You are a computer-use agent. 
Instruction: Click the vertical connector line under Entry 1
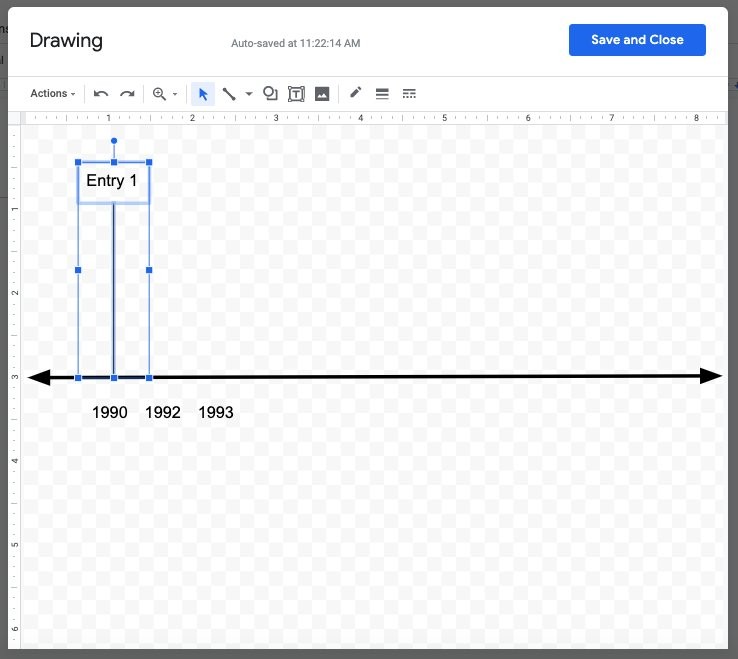click(x=113, y=289)
